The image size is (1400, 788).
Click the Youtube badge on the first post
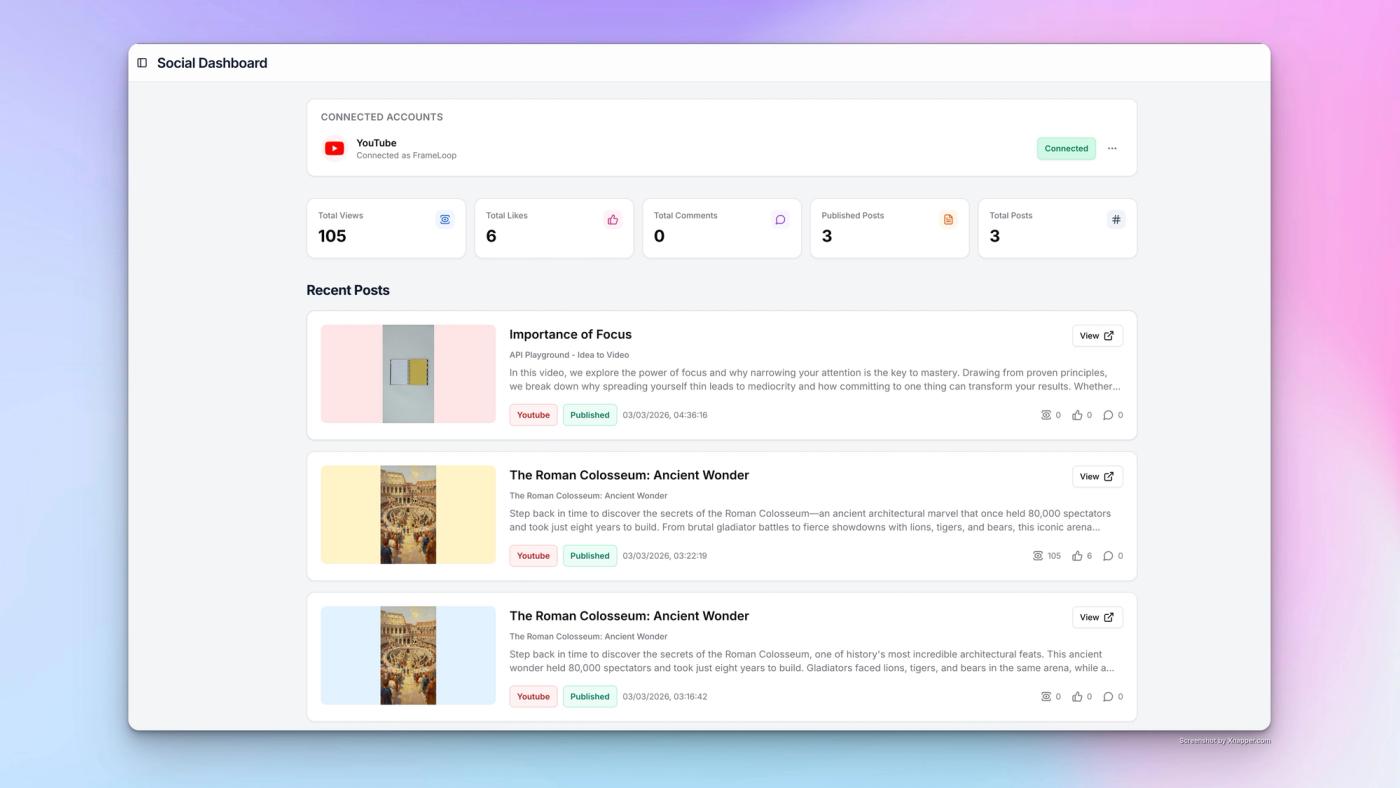coord(533,414)
